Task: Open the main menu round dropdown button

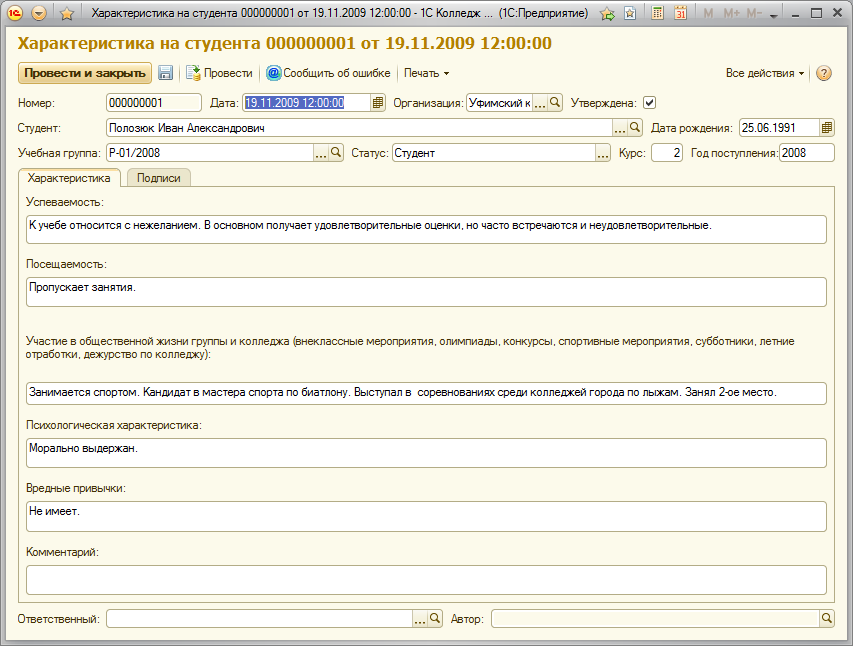Action: click(39, 13)
